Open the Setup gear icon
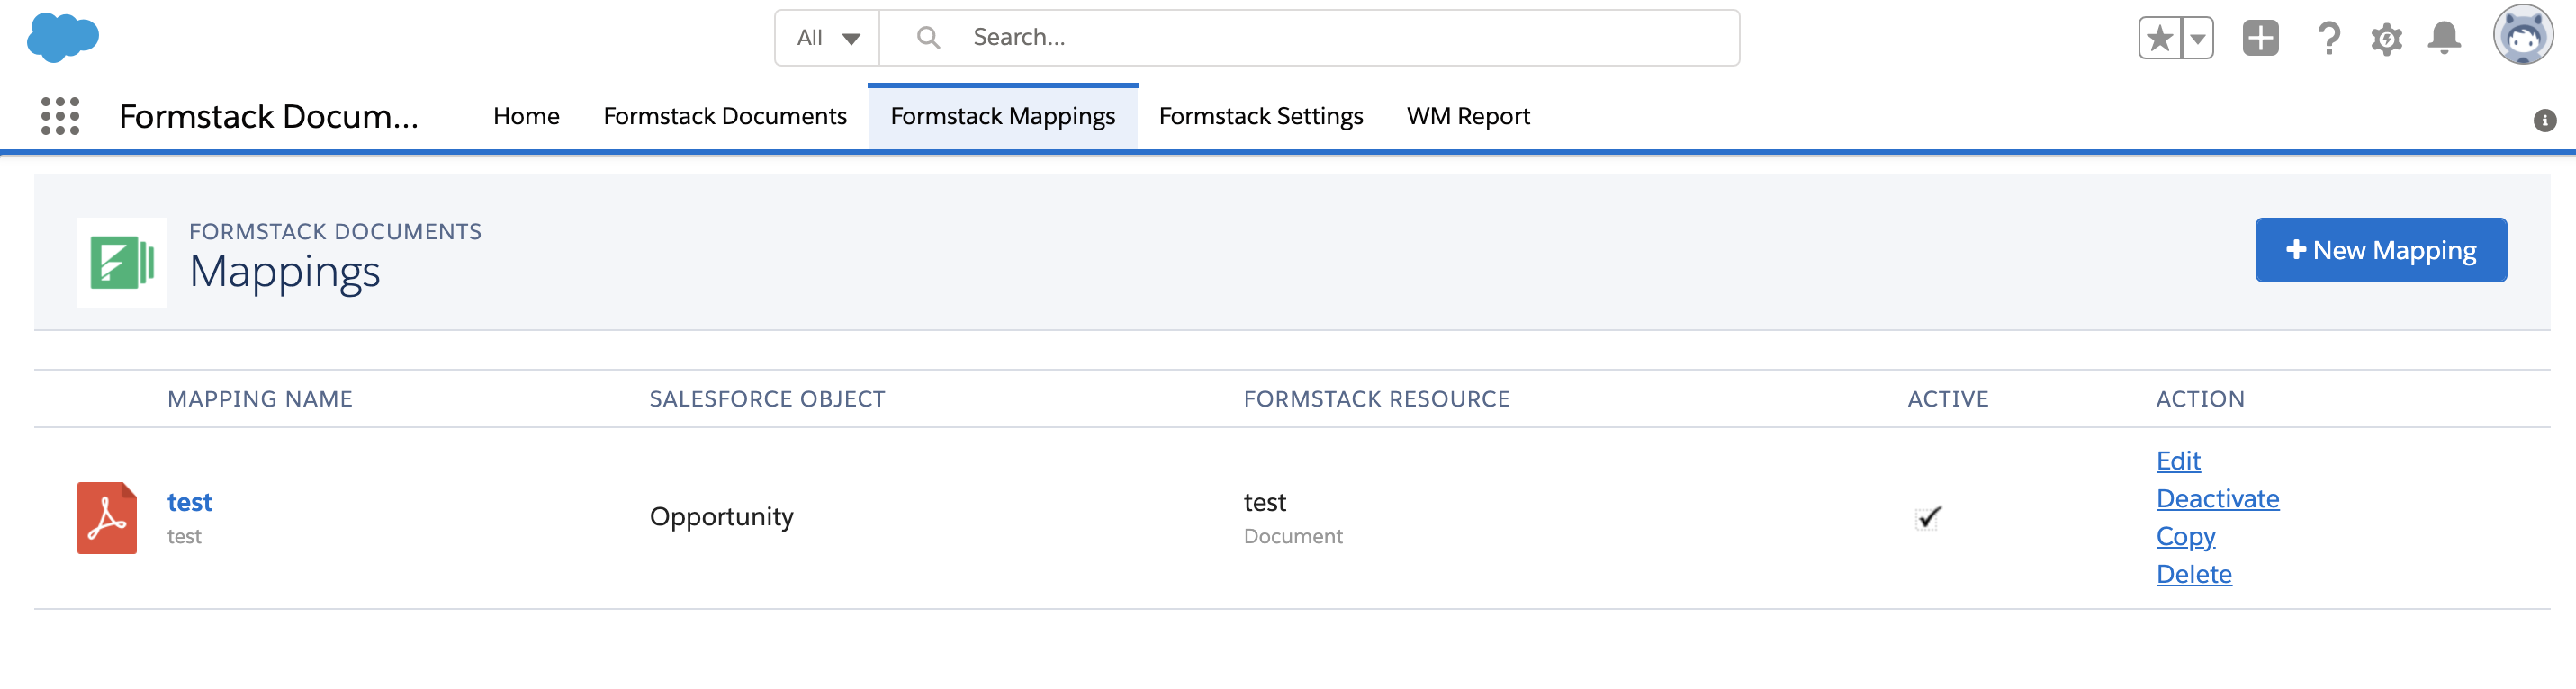 [2386, 39]
